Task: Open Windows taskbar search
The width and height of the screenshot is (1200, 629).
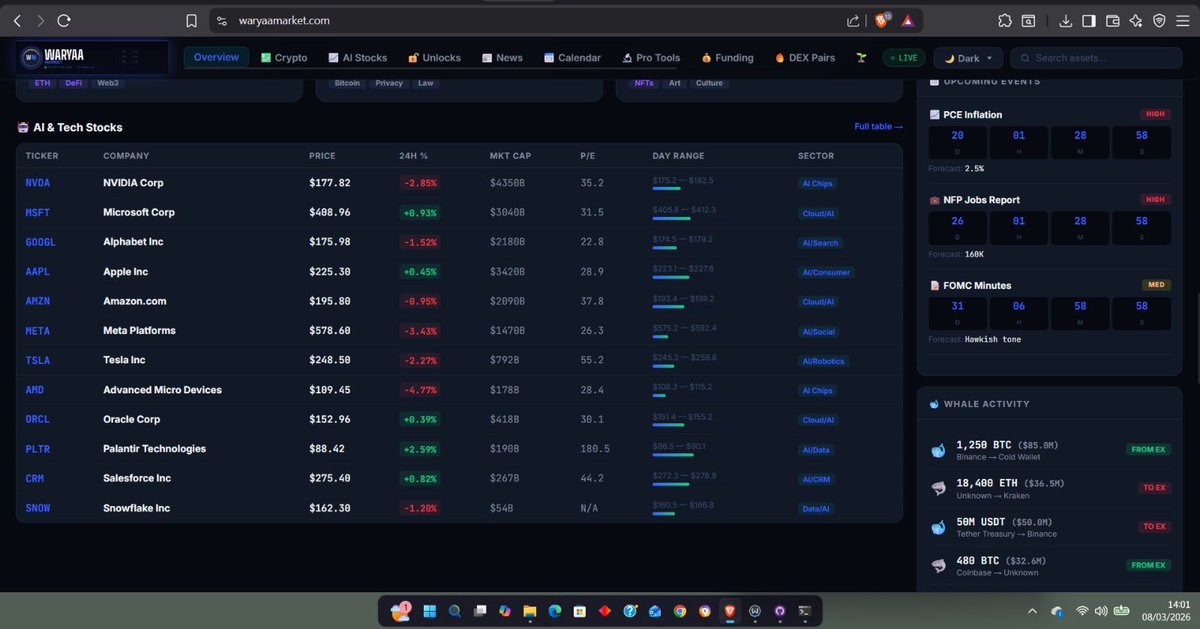Action: pos(455,611)
